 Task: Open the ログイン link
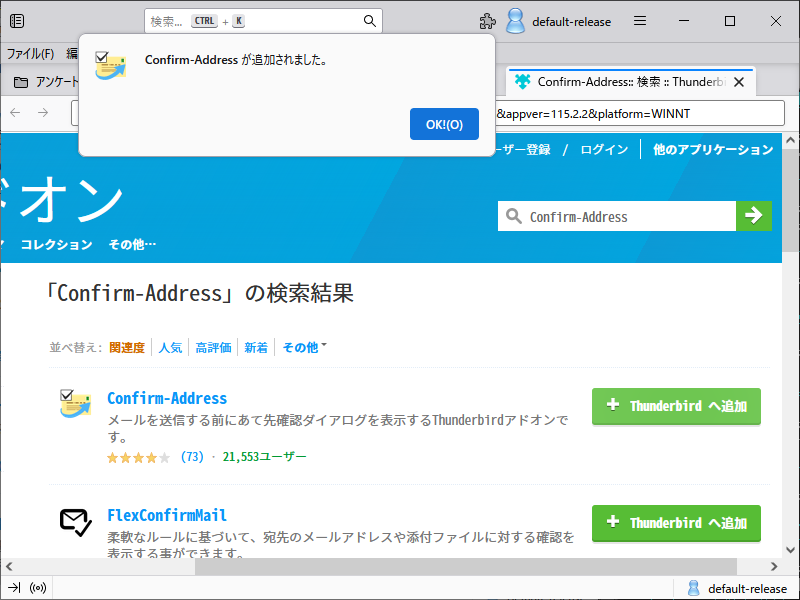point(604,149)
